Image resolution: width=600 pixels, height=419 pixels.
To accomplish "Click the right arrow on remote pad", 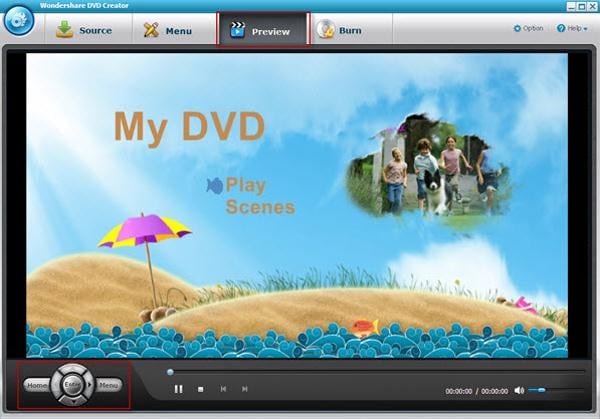I will [89, 385].
